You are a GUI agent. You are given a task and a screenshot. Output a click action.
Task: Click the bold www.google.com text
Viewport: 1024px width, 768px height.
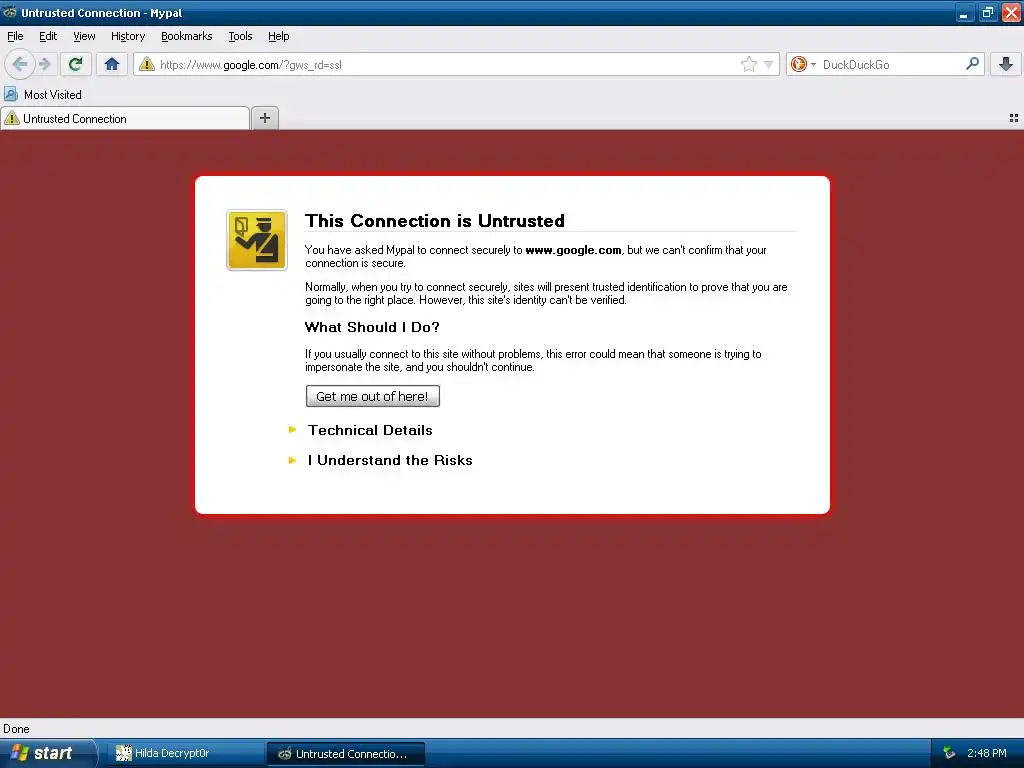(x=573, y=249)
